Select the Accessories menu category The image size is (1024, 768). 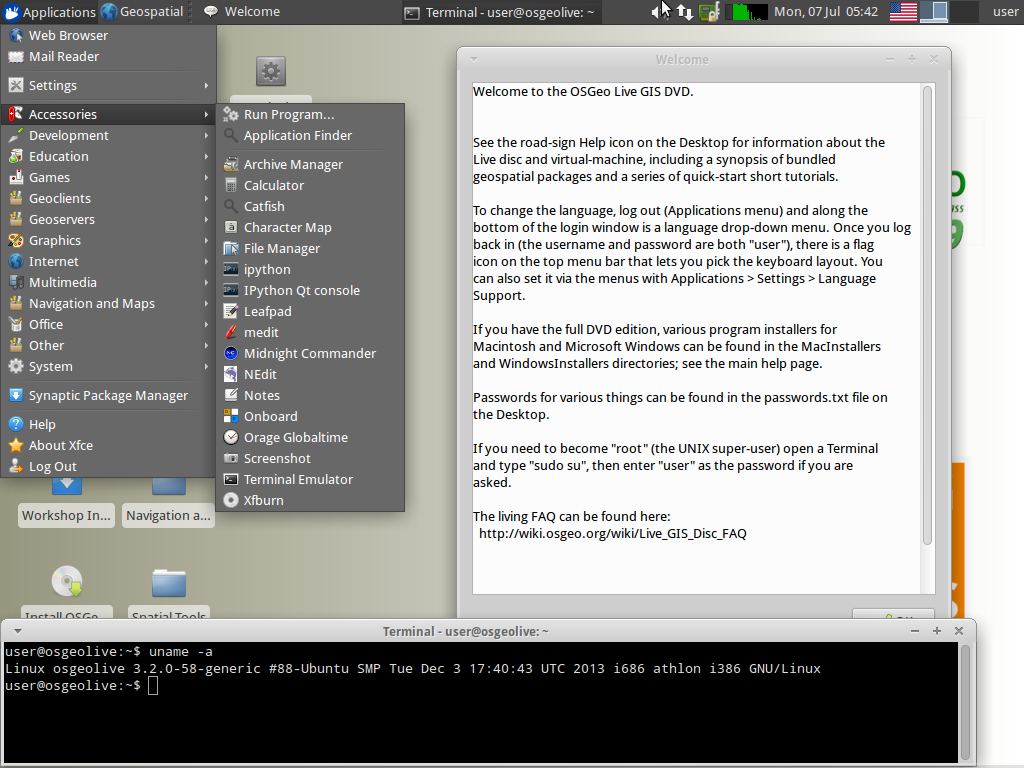point(108,114)
